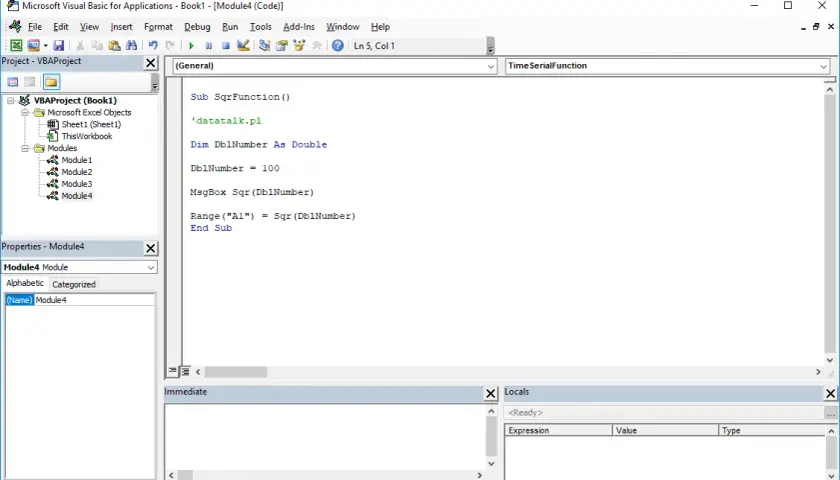The height and width of the screenshot is (480, 840).
Task: Open Find with the binoculars icon
Action: point(131,46)
